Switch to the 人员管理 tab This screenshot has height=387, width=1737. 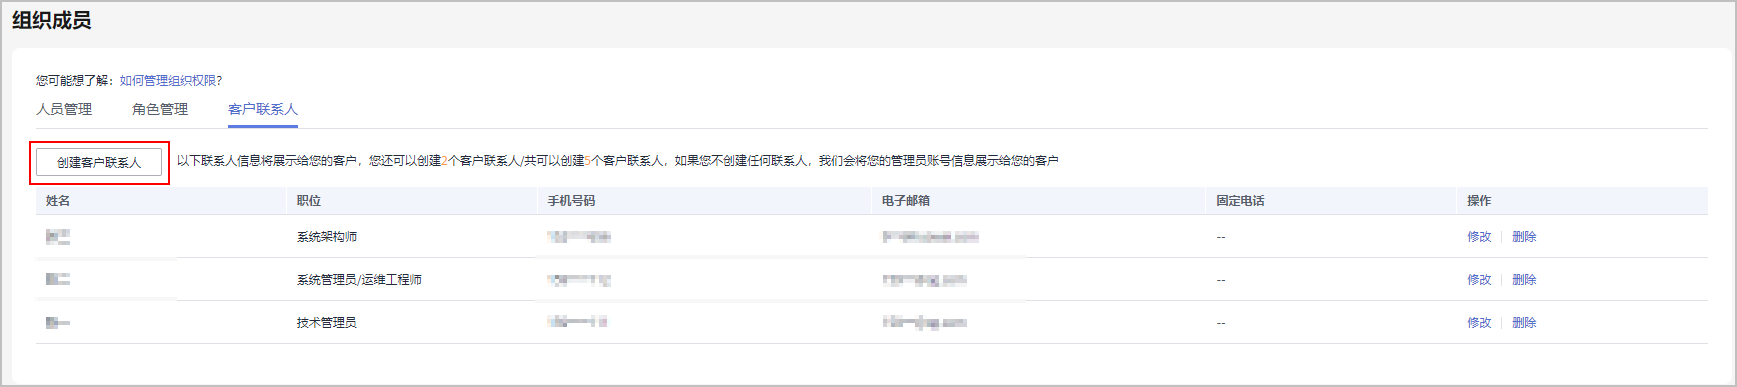pyautogui.click(x=64, y=109)
